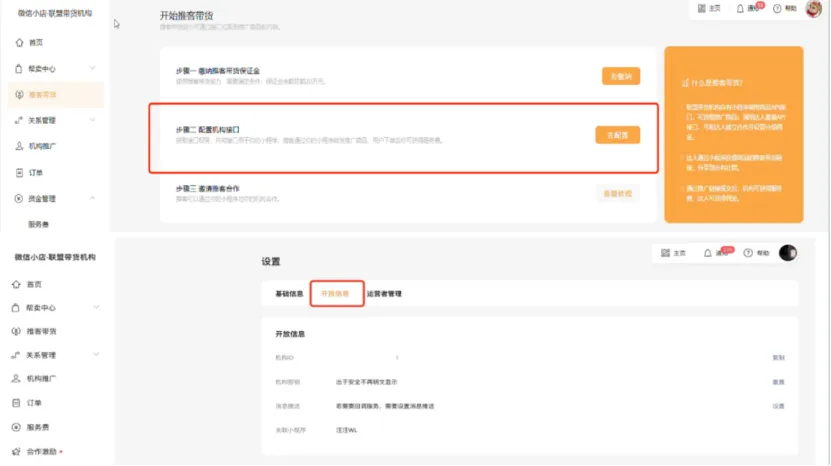Open the non-highlighted 推客带货 item beside 设置 page
This screenshot has height=466, width=831.
pos(41,331)
